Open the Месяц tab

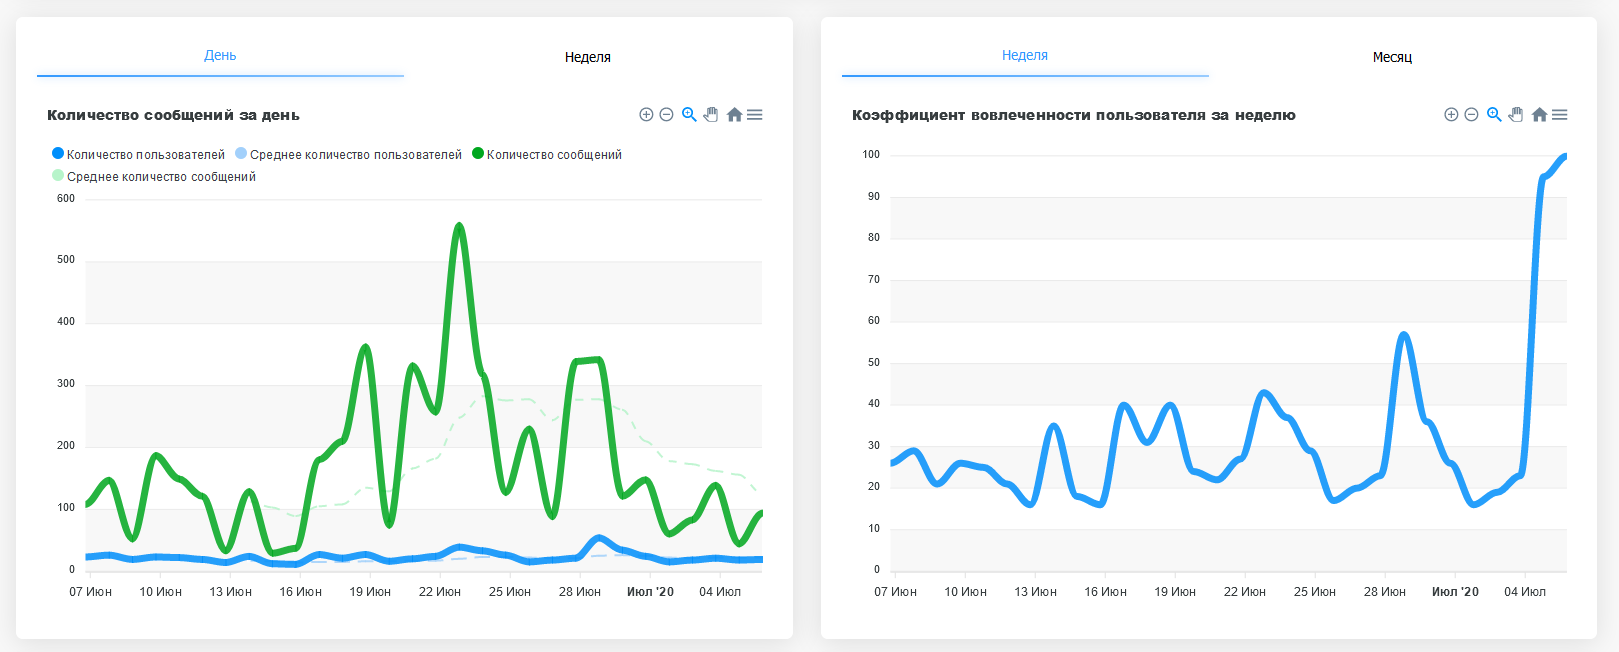click(1392, 57)
